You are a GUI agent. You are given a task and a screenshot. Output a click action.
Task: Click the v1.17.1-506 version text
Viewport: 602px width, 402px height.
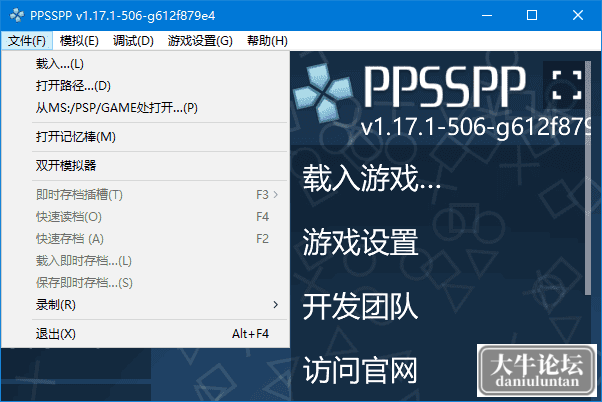click(x=475, y=126)
